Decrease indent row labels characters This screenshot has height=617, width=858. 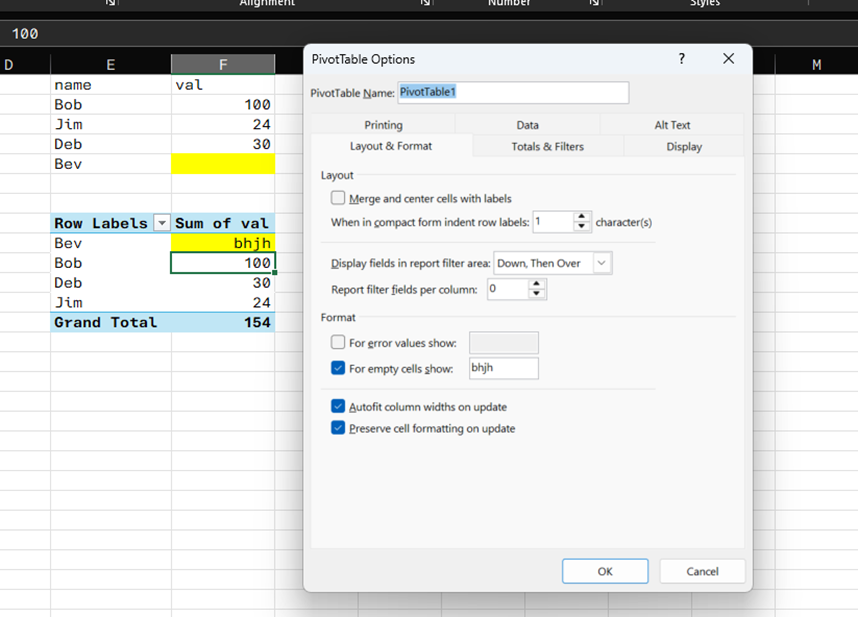(x=582, y=226)
